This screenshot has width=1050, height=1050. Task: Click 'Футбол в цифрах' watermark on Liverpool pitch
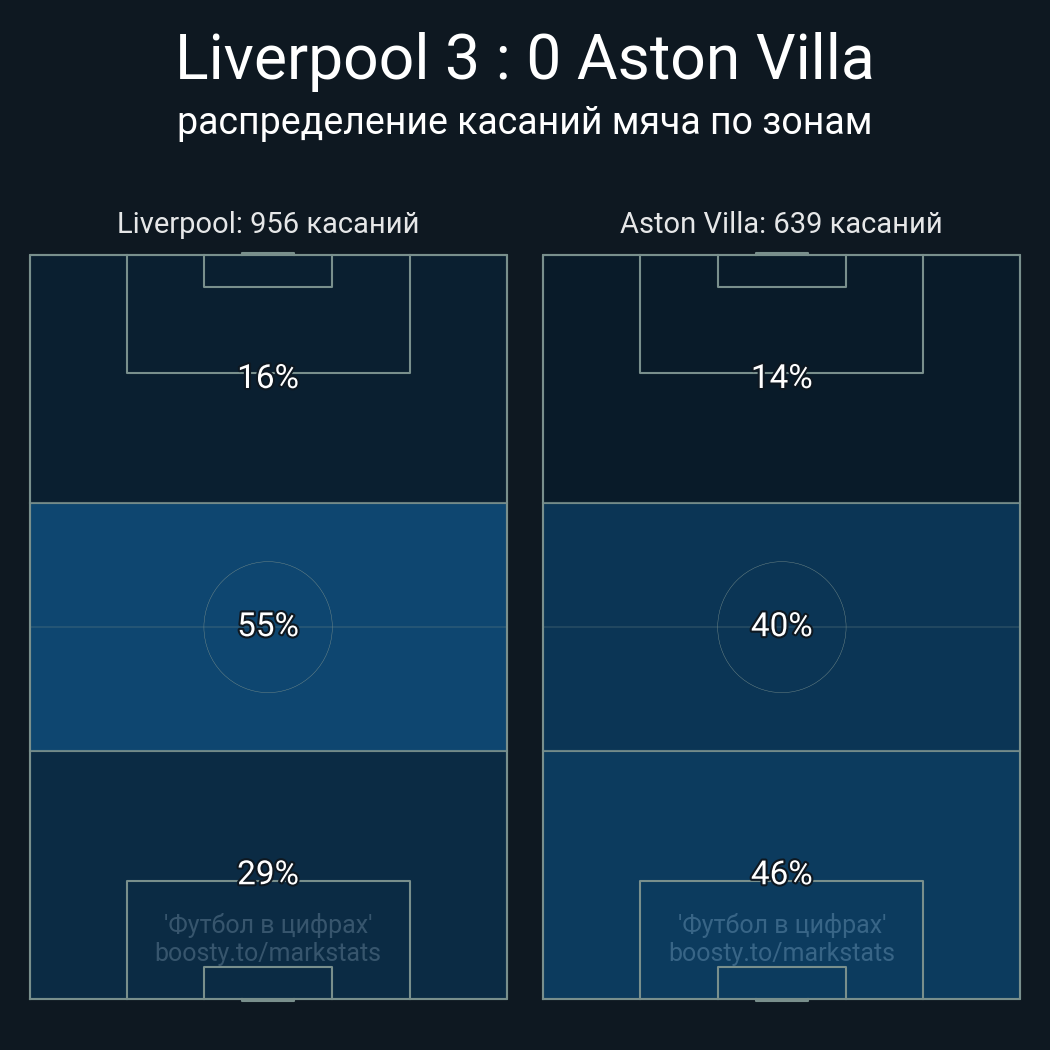point(268,923)
